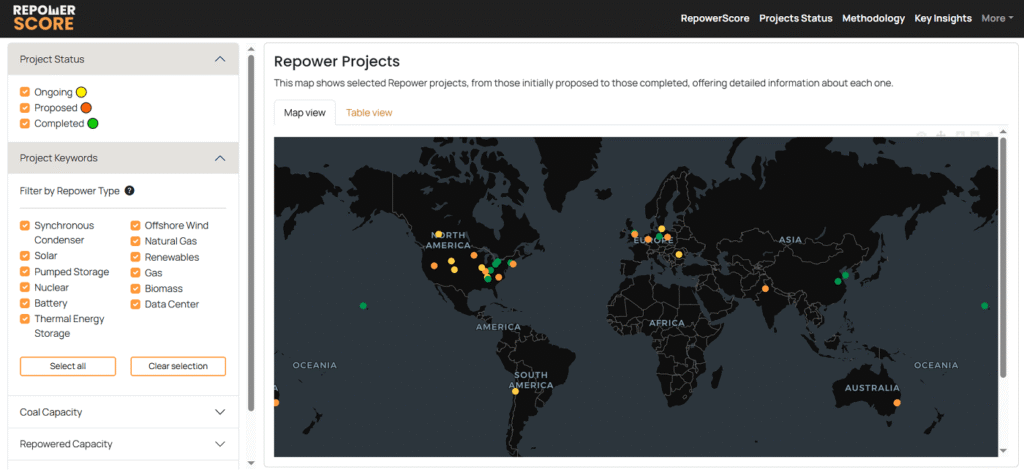Image resolution: width=1024 pixels, height=470 pixels.
Task: Toggle the Nuclear filter checkbox
Action: [25, 288]
